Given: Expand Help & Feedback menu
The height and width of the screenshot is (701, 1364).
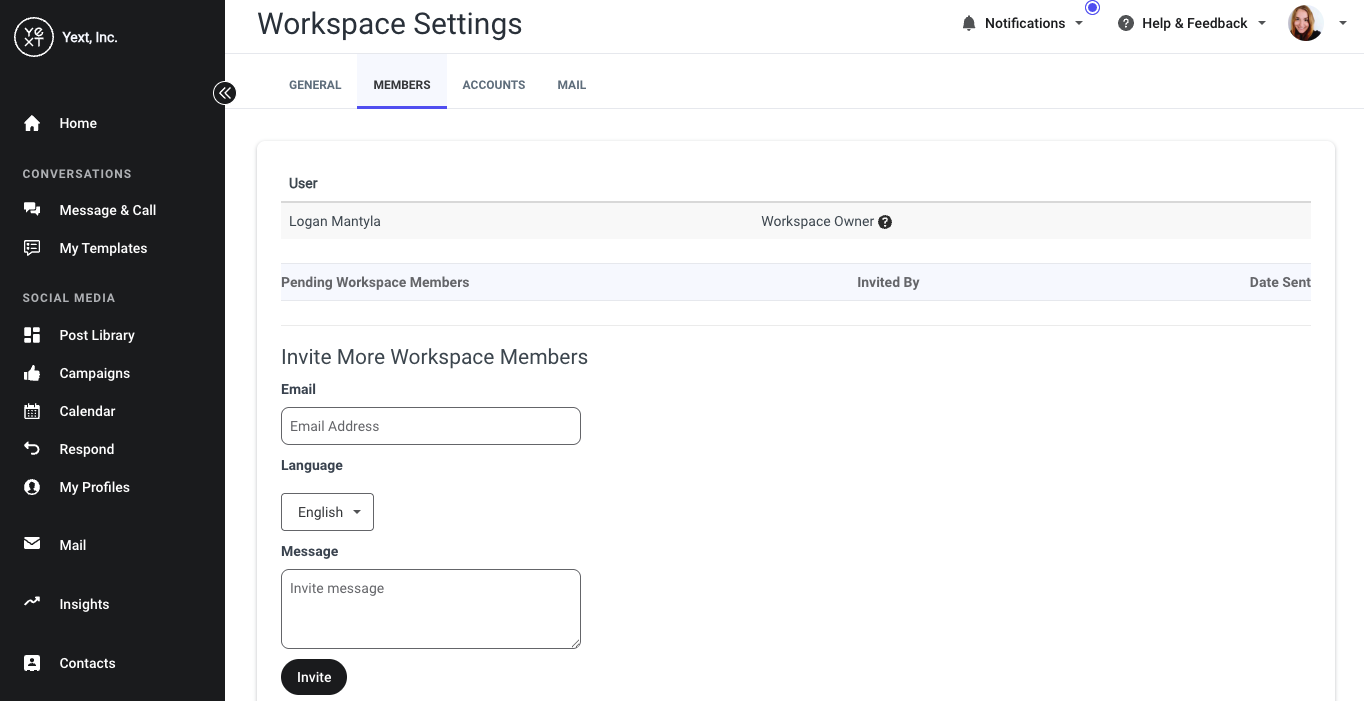Looking at the screenshot, I should point(1192,23).
